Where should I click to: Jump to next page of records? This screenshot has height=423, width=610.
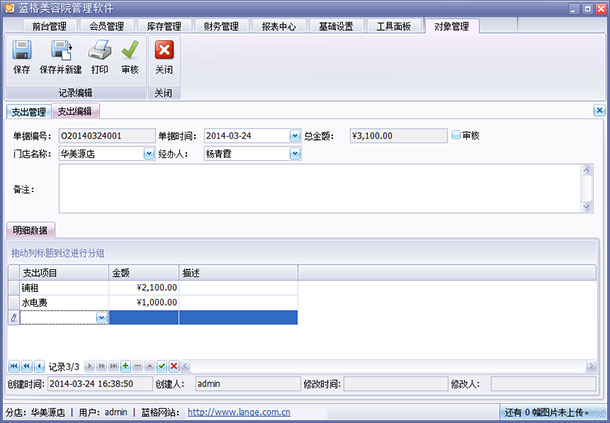point(101,366)
